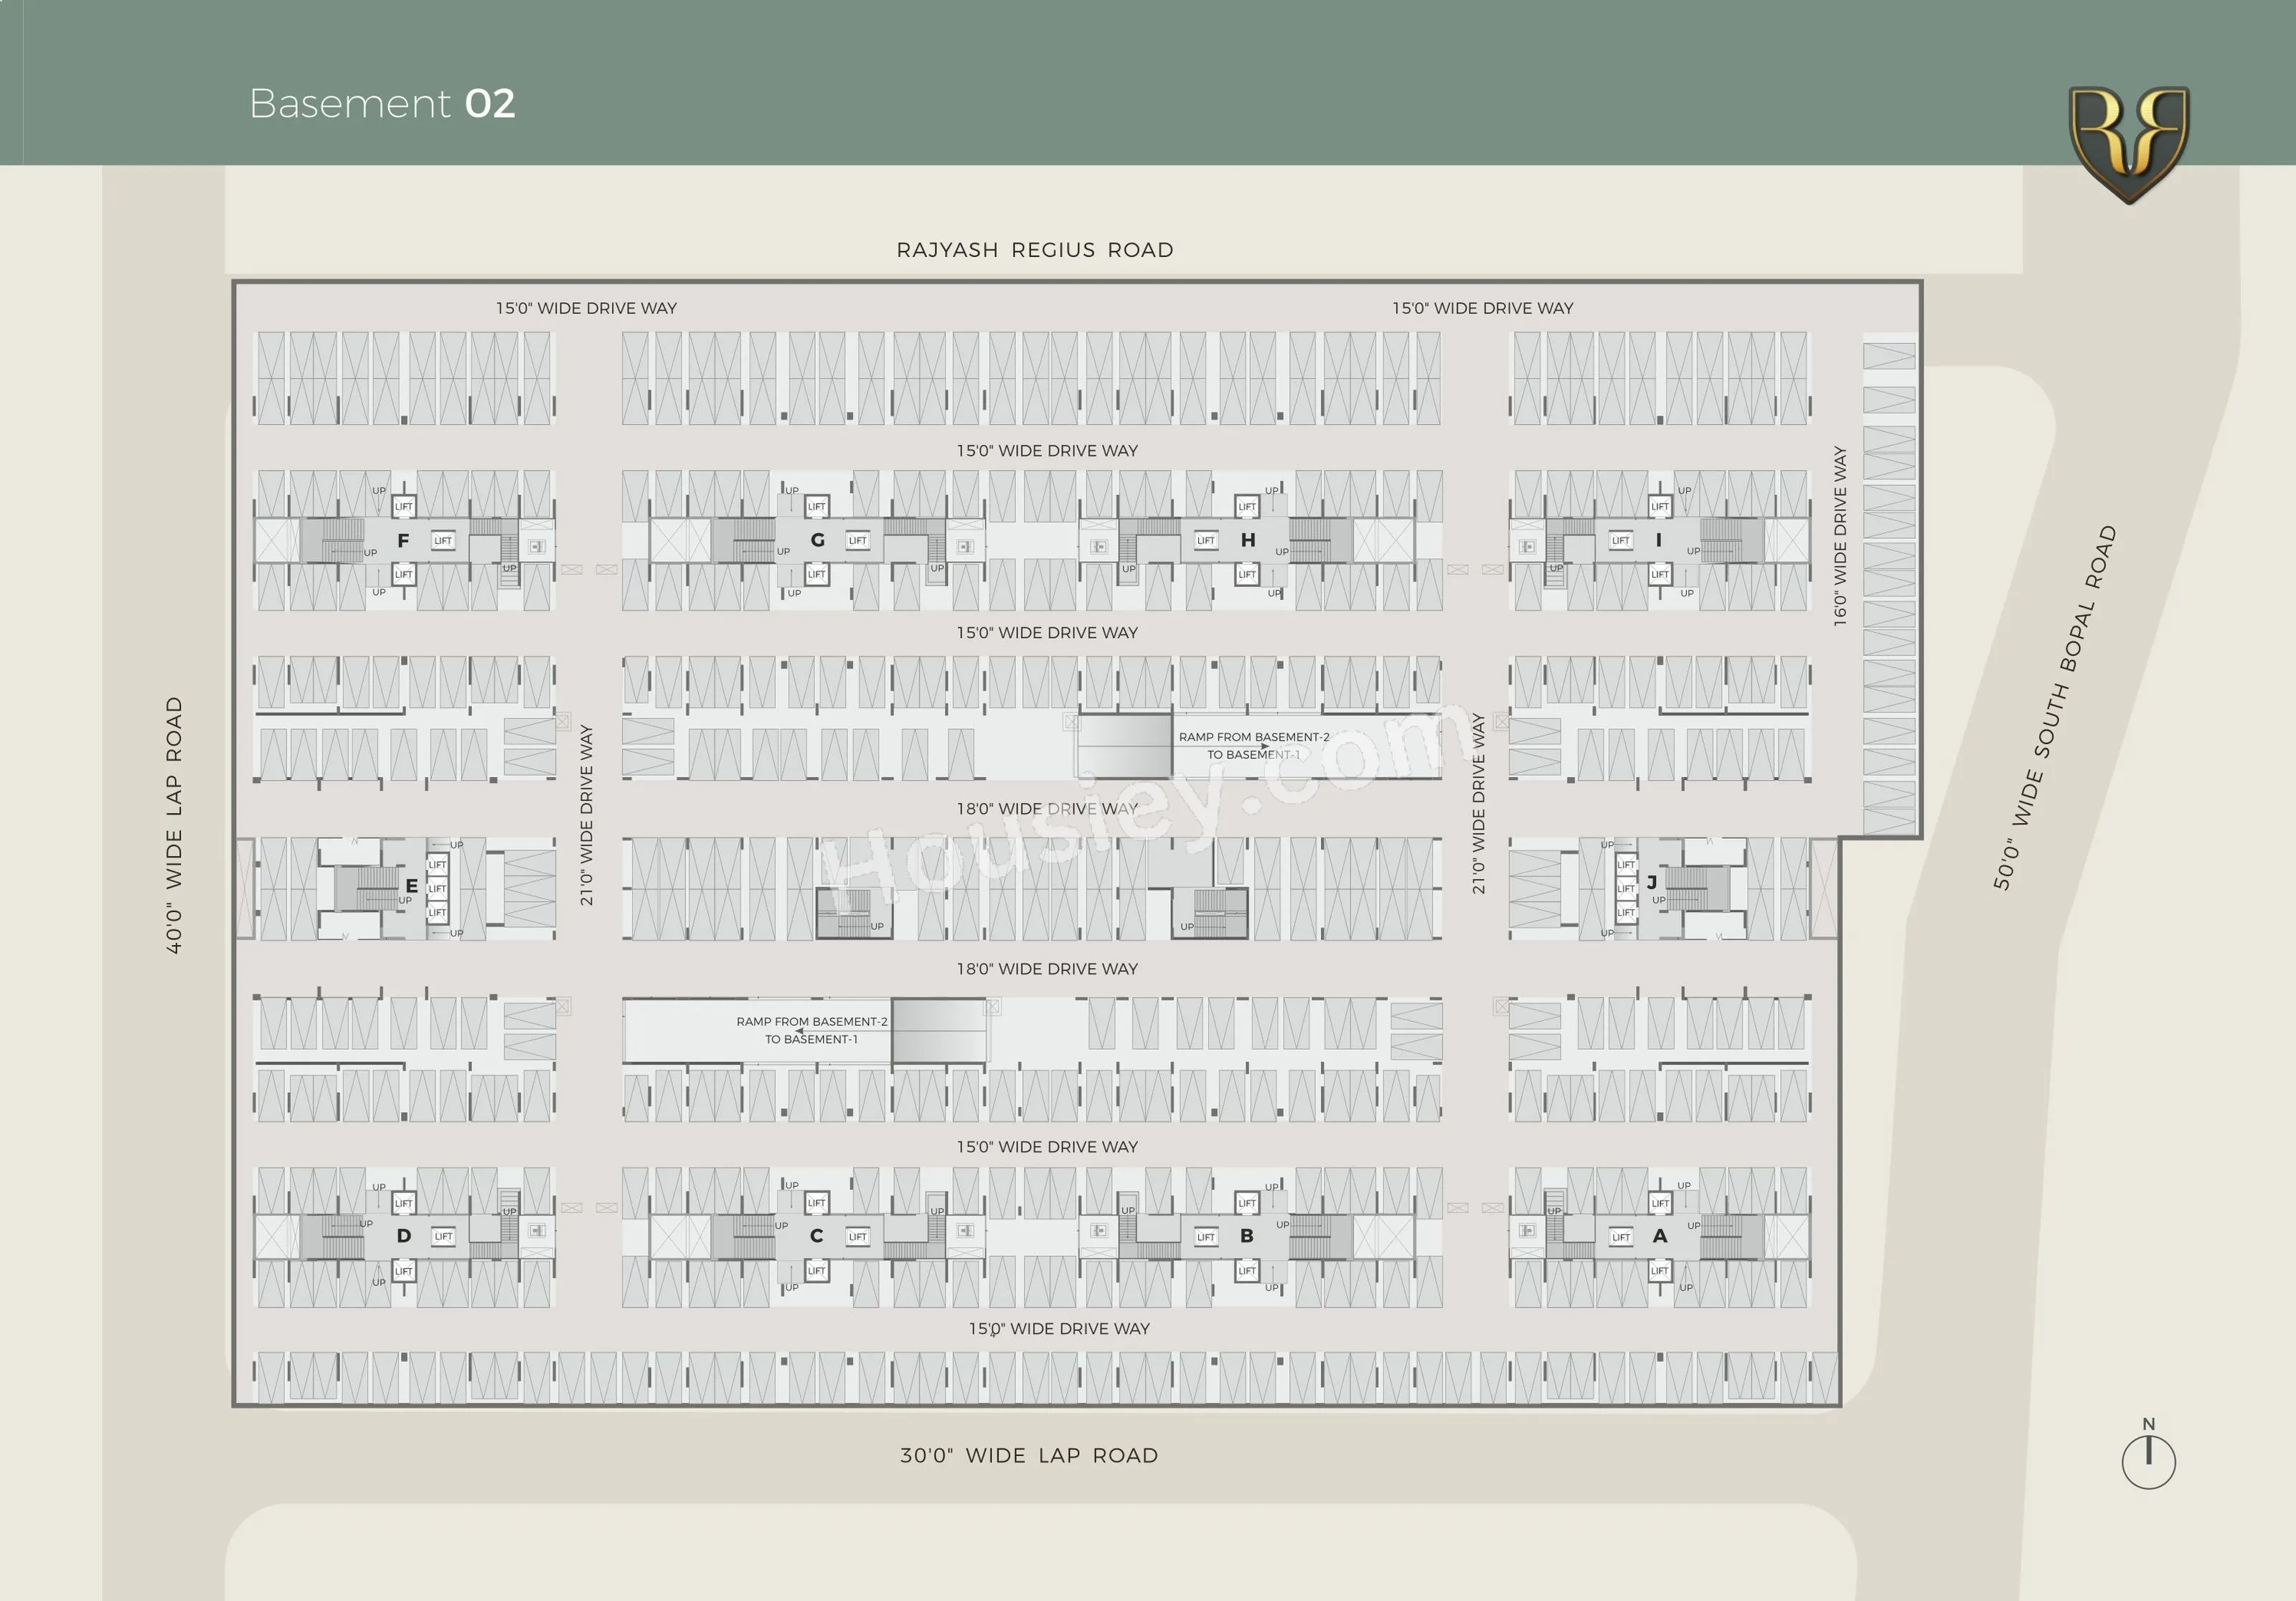The width and height of the screenshot is (2296, 1601).
Task: Click the 16'0" Wide Drive Way label
Action: click(x=1839, y=537)
